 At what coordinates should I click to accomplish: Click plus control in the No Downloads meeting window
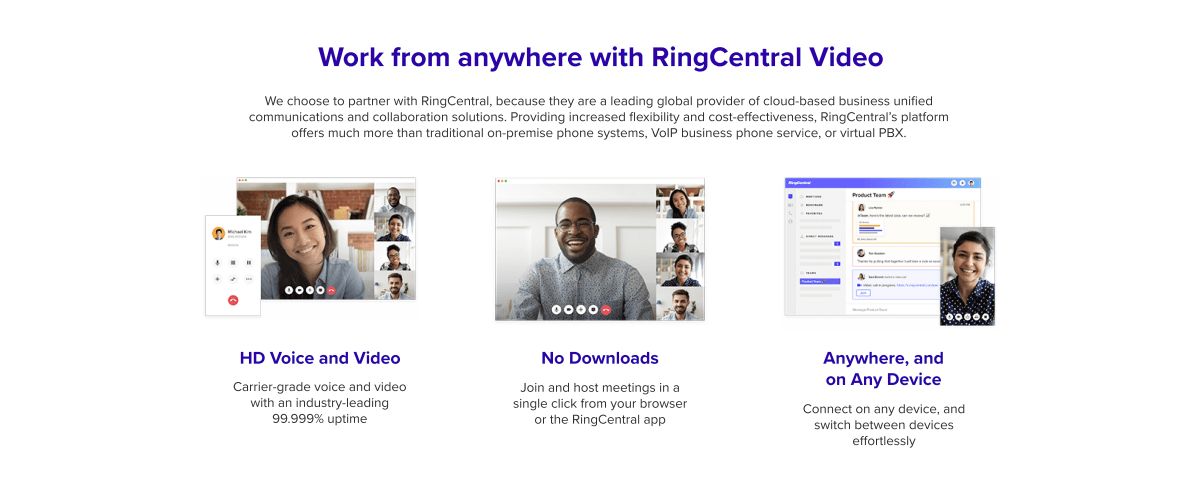581,310
